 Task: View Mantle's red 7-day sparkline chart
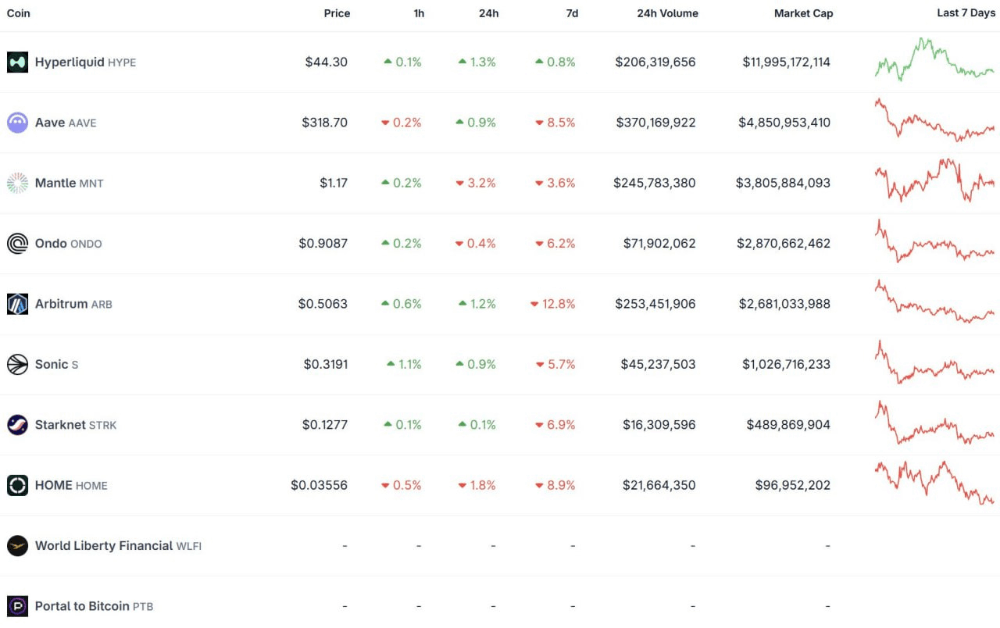[x=934, y=181]
